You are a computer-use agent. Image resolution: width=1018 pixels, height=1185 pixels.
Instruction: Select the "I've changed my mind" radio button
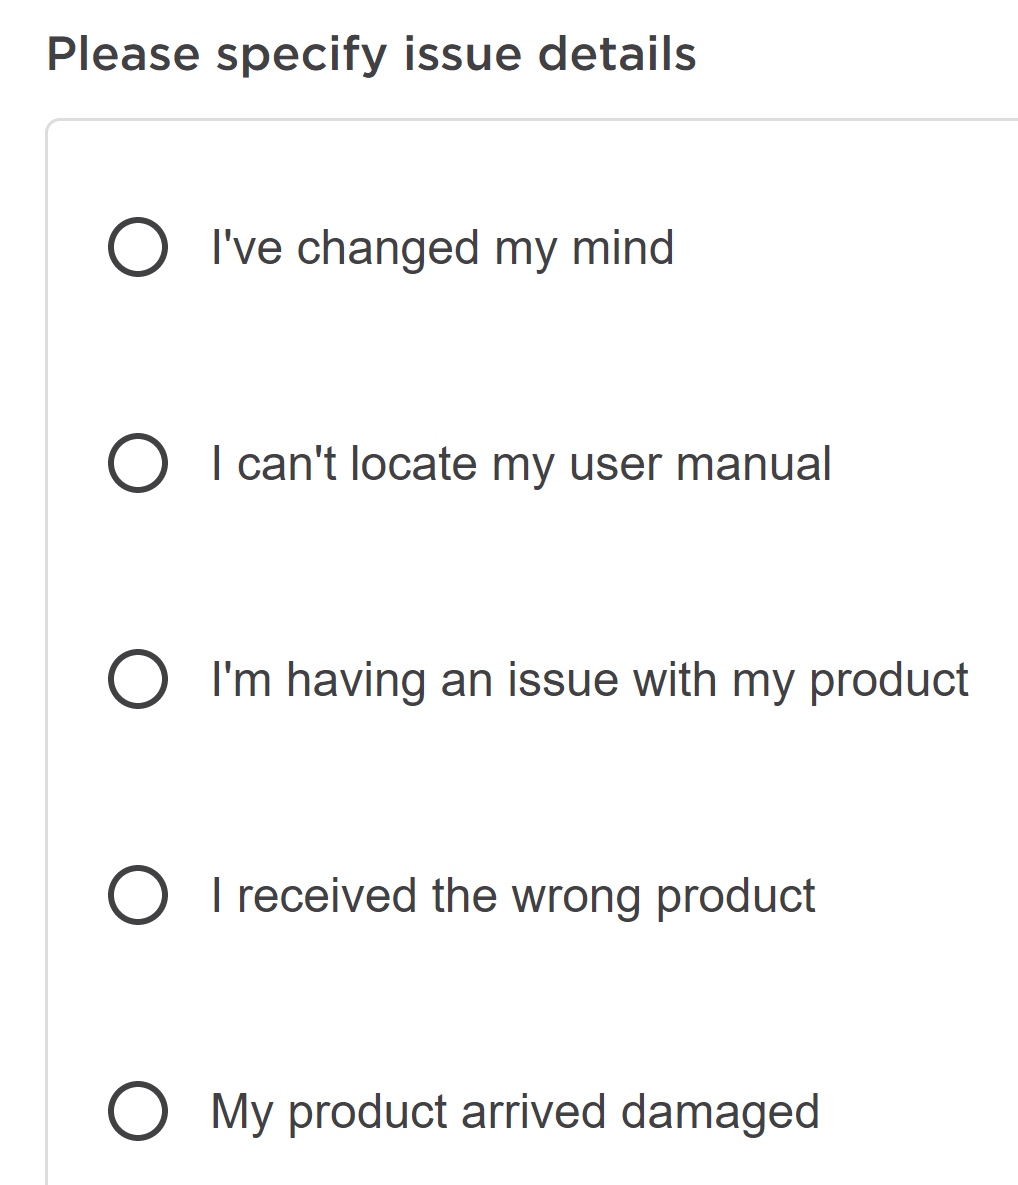[137, 247]
